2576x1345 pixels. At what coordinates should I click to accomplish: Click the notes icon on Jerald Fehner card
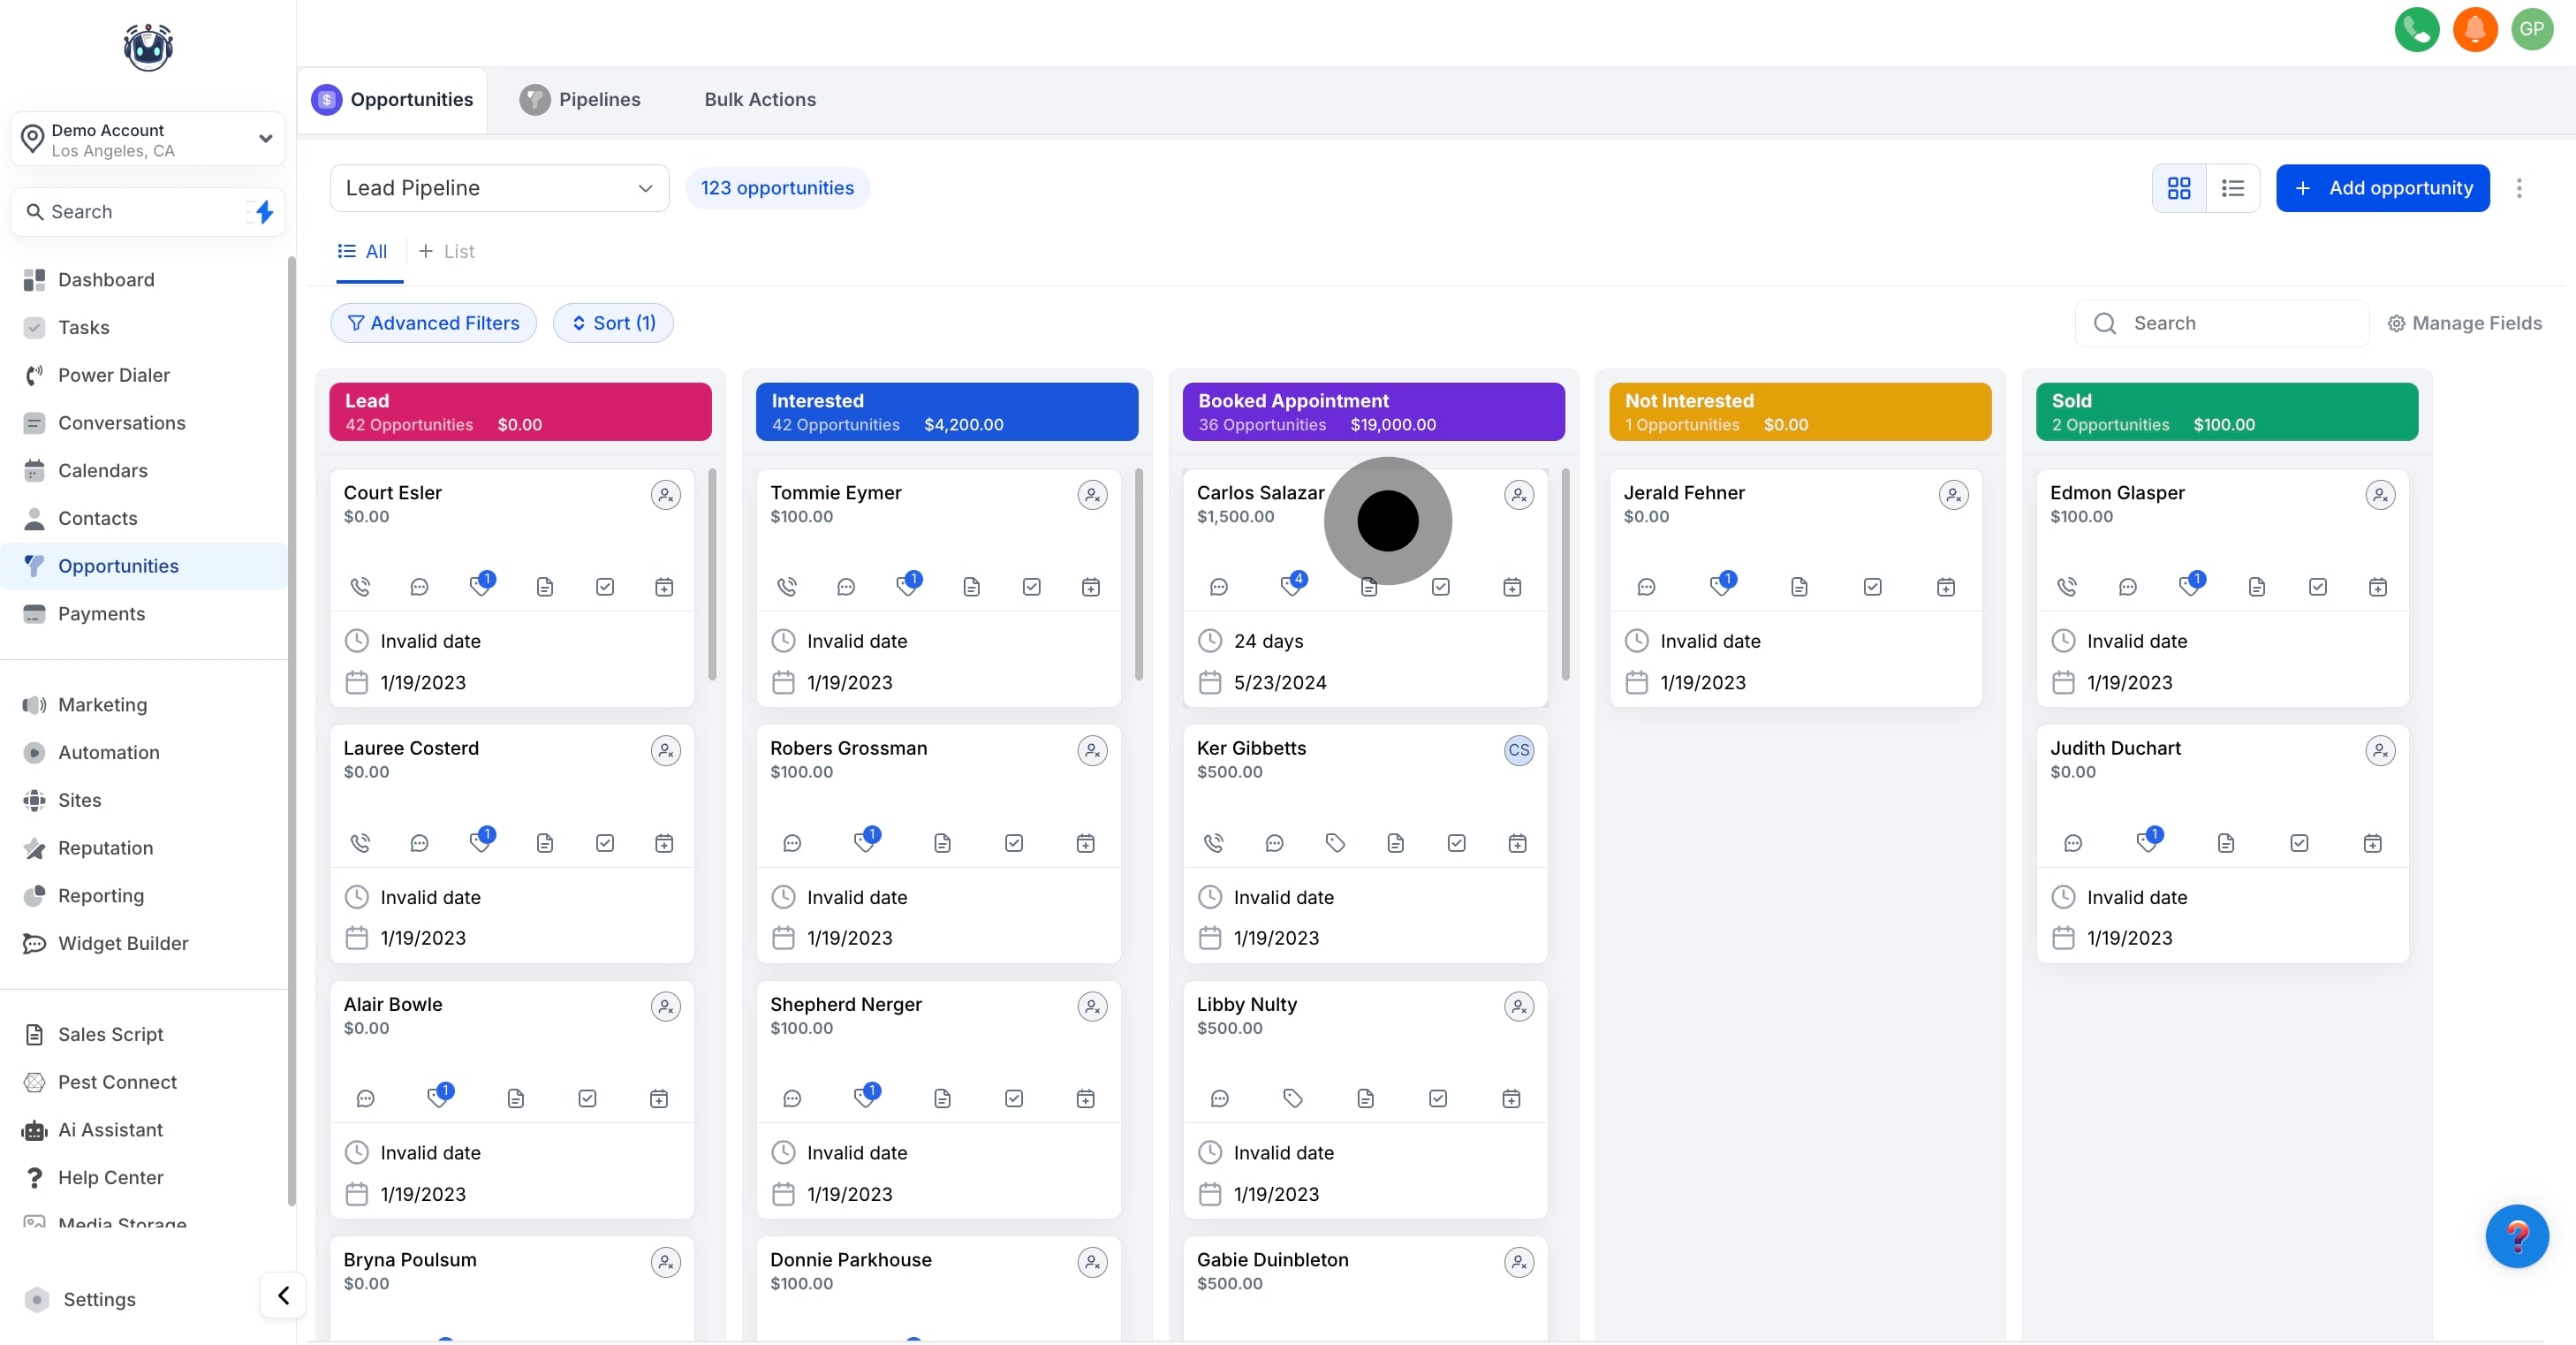[x=1798, y=587]
